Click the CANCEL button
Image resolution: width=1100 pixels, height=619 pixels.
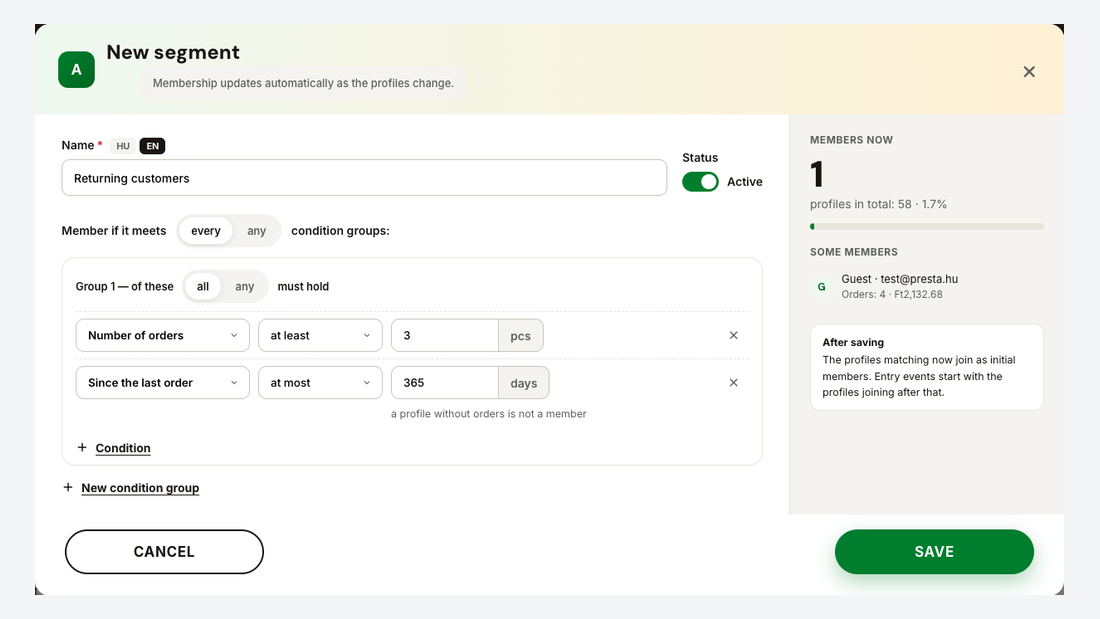[164, 552]
